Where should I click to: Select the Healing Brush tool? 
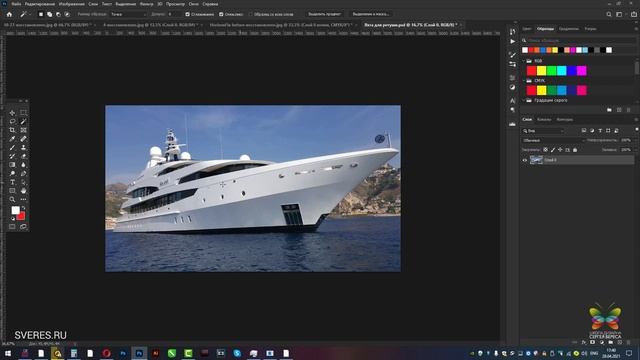[23, 139]
